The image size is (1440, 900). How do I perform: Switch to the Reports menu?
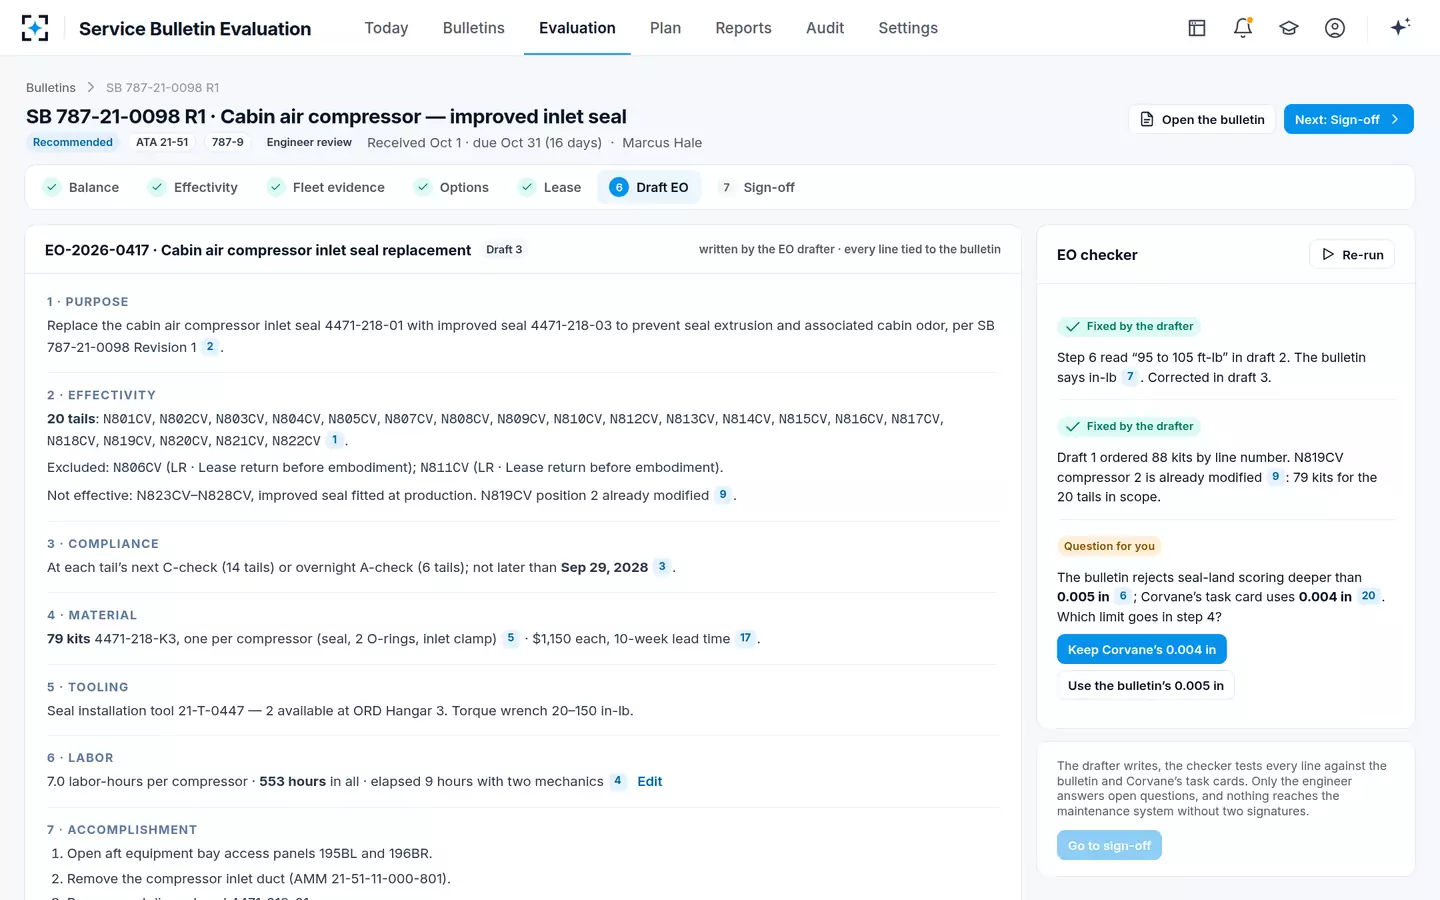[x=743, y=28]
